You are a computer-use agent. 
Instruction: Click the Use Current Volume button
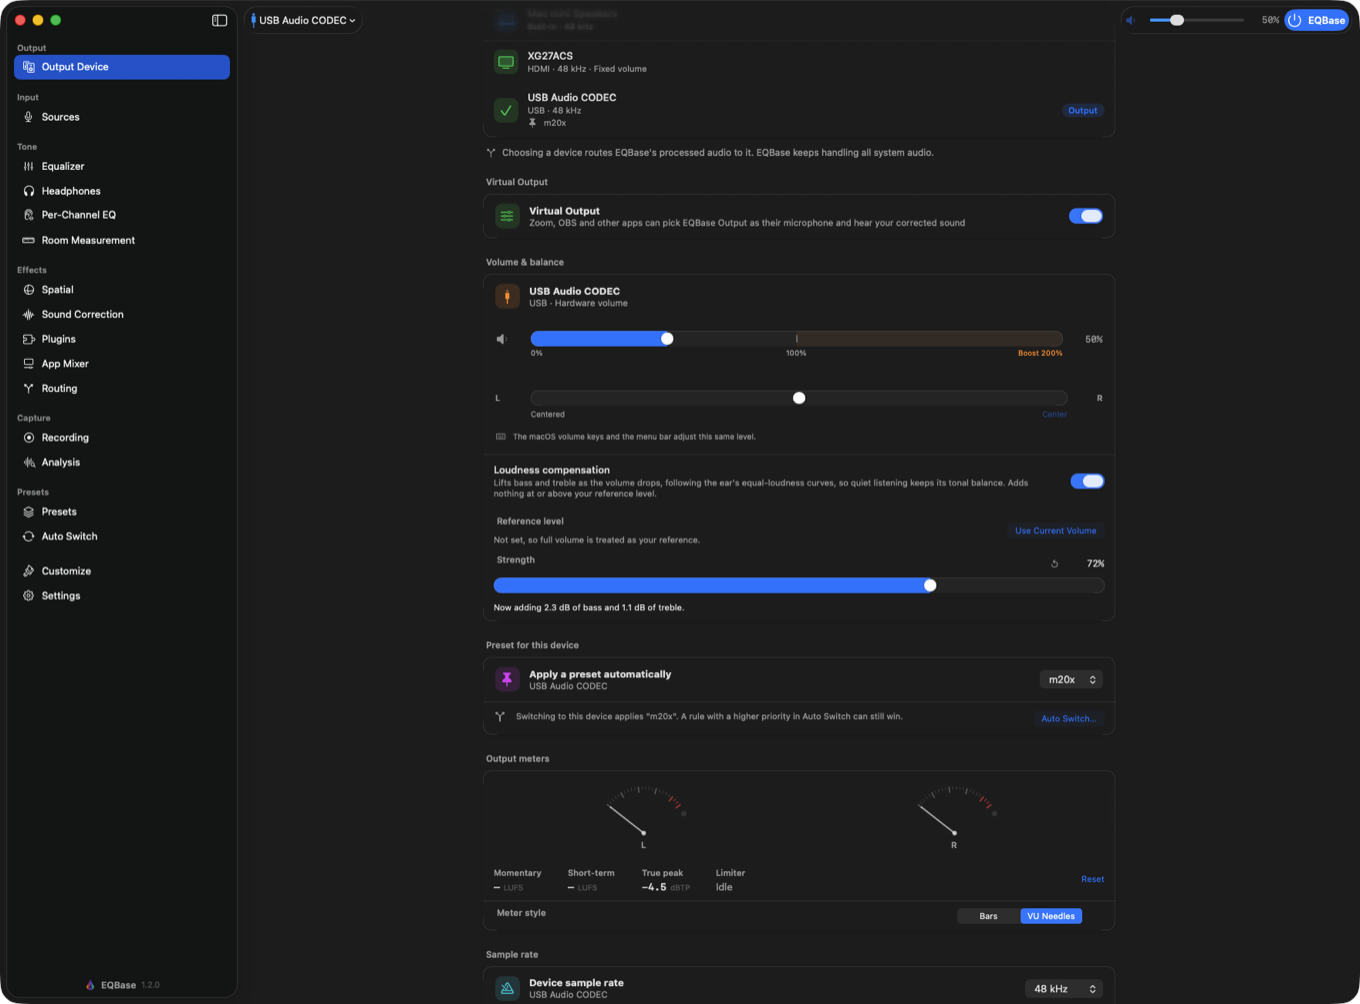1055,531
